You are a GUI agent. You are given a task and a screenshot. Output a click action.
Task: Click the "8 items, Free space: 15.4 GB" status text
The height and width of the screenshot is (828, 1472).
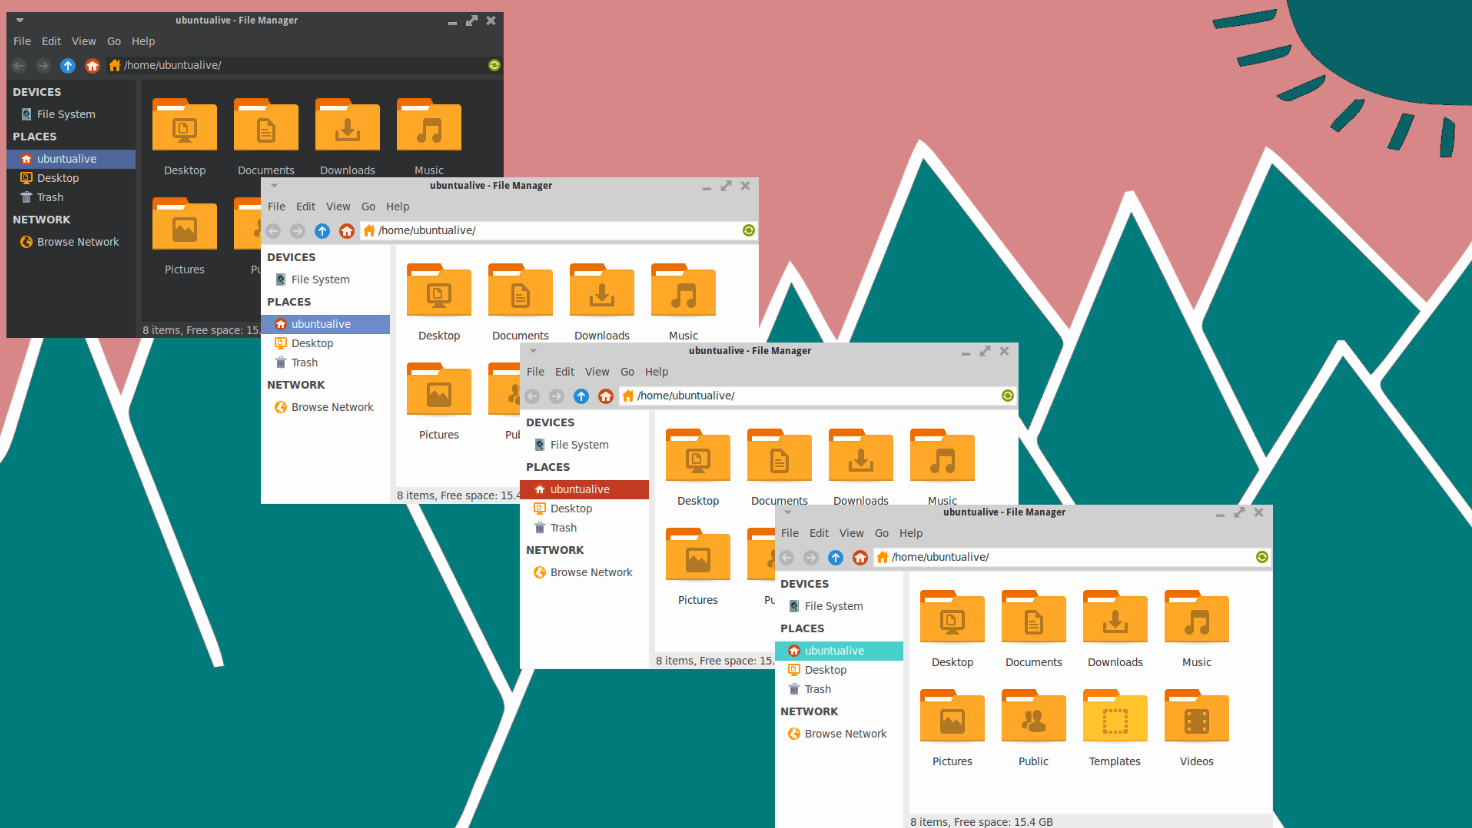[x=982, y=822]
